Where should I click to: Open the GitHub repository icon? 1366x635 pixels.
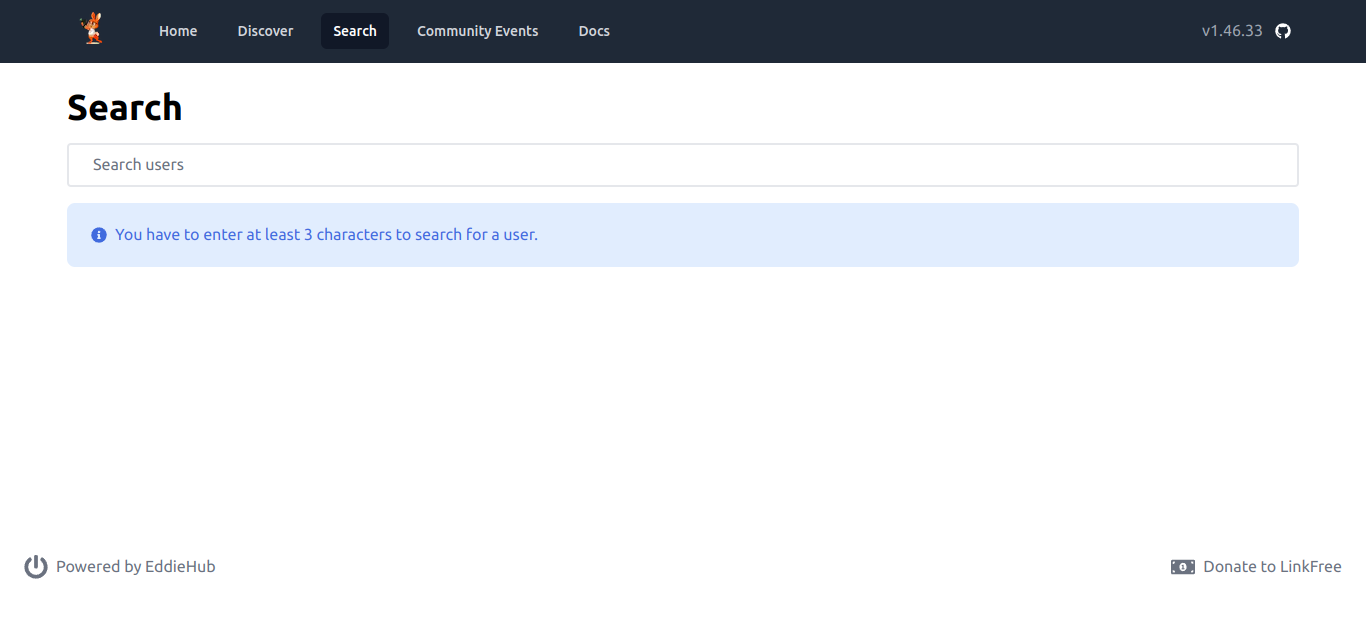[1283, 31]
